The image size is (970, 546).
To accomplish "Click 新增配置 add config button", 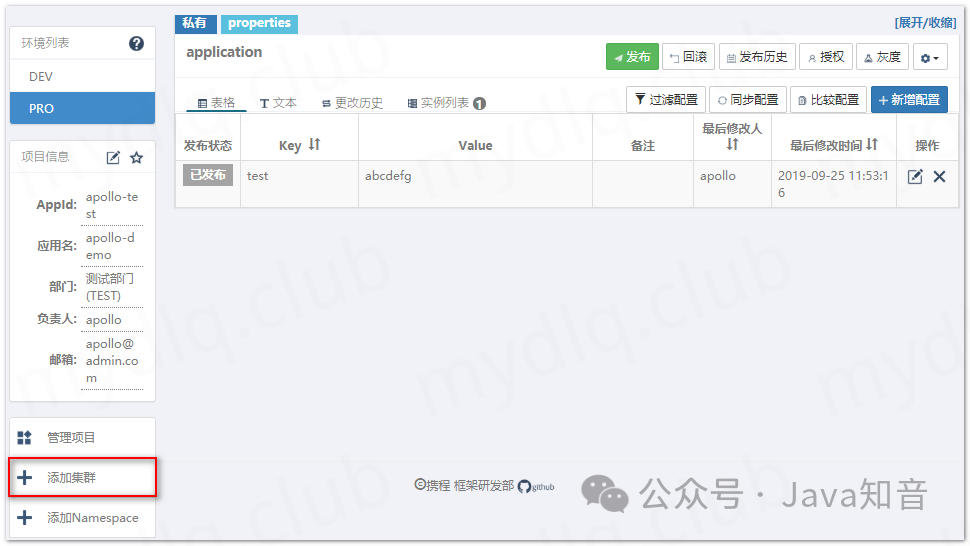I will (909, 100).
